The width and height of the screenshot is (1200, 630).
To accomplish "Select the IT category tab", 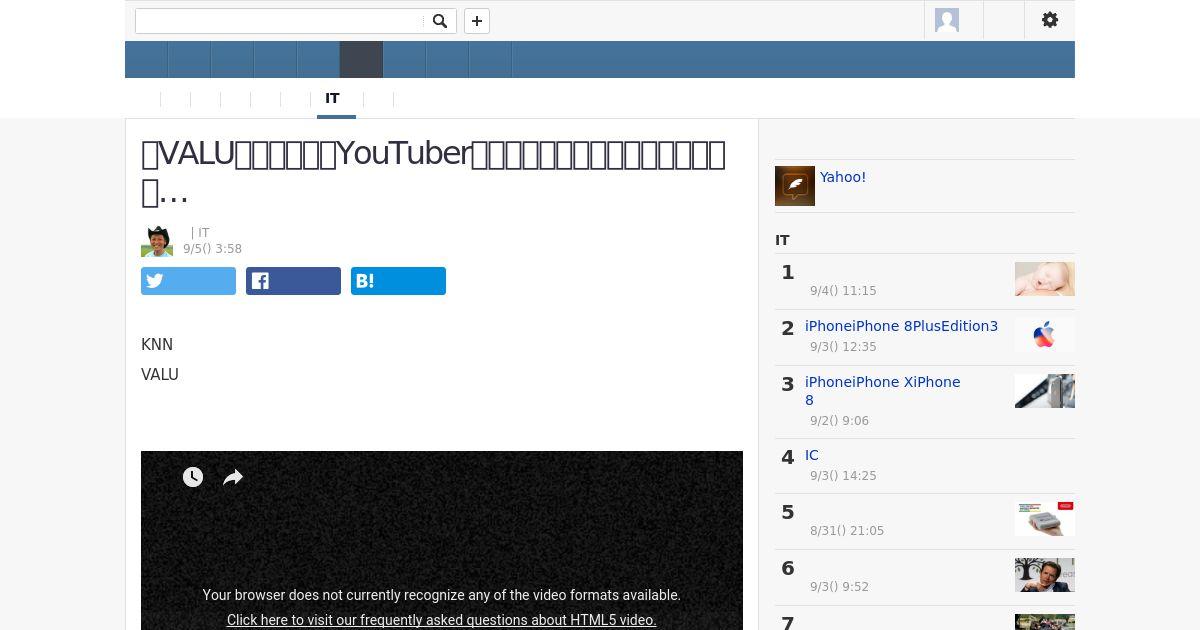I will click(332, 98).
